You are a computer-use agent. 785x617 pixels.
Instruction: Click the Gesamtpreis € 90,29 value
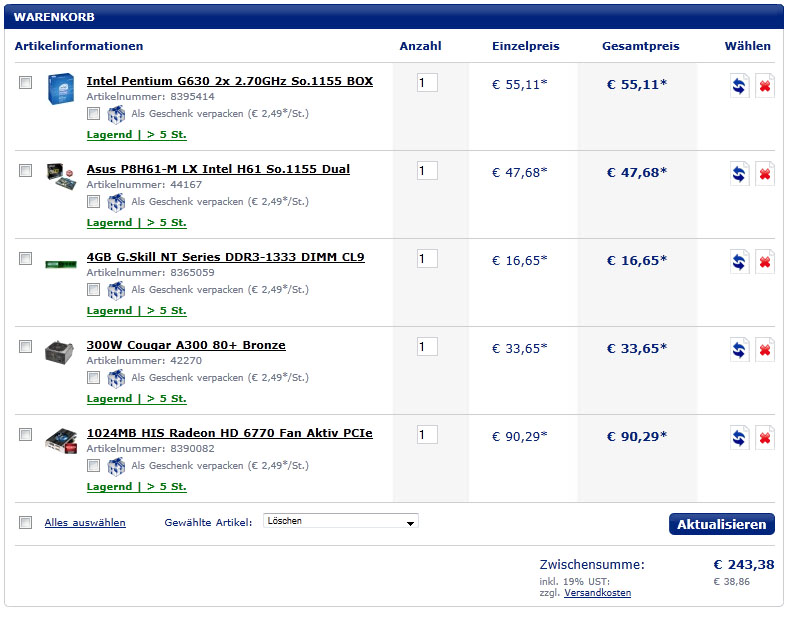point(637,436)
